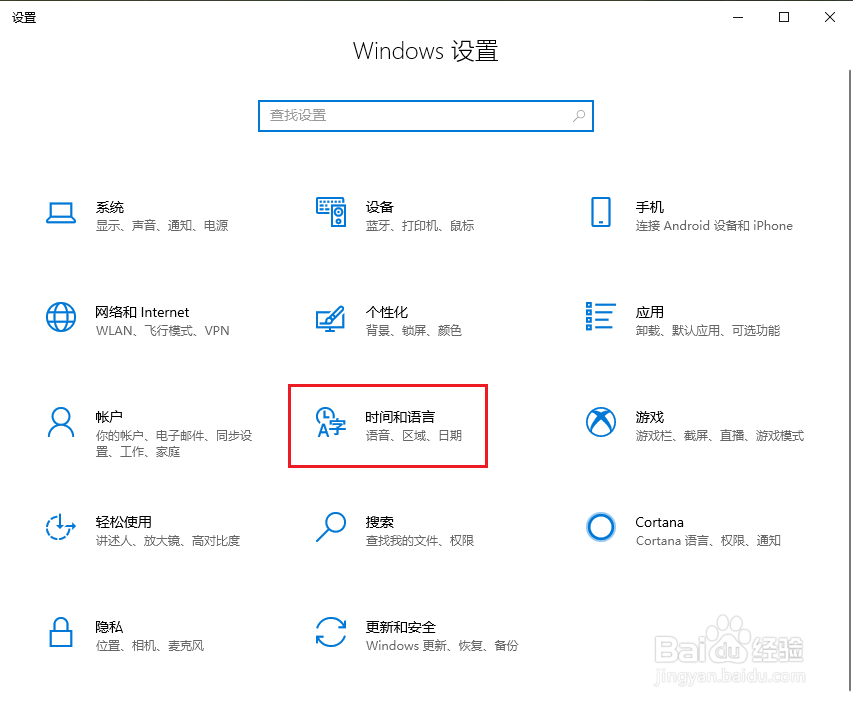Viewport: 853px width, 706px height.
Task: Open the Network globe icon
Action: [x=60, y=317]
